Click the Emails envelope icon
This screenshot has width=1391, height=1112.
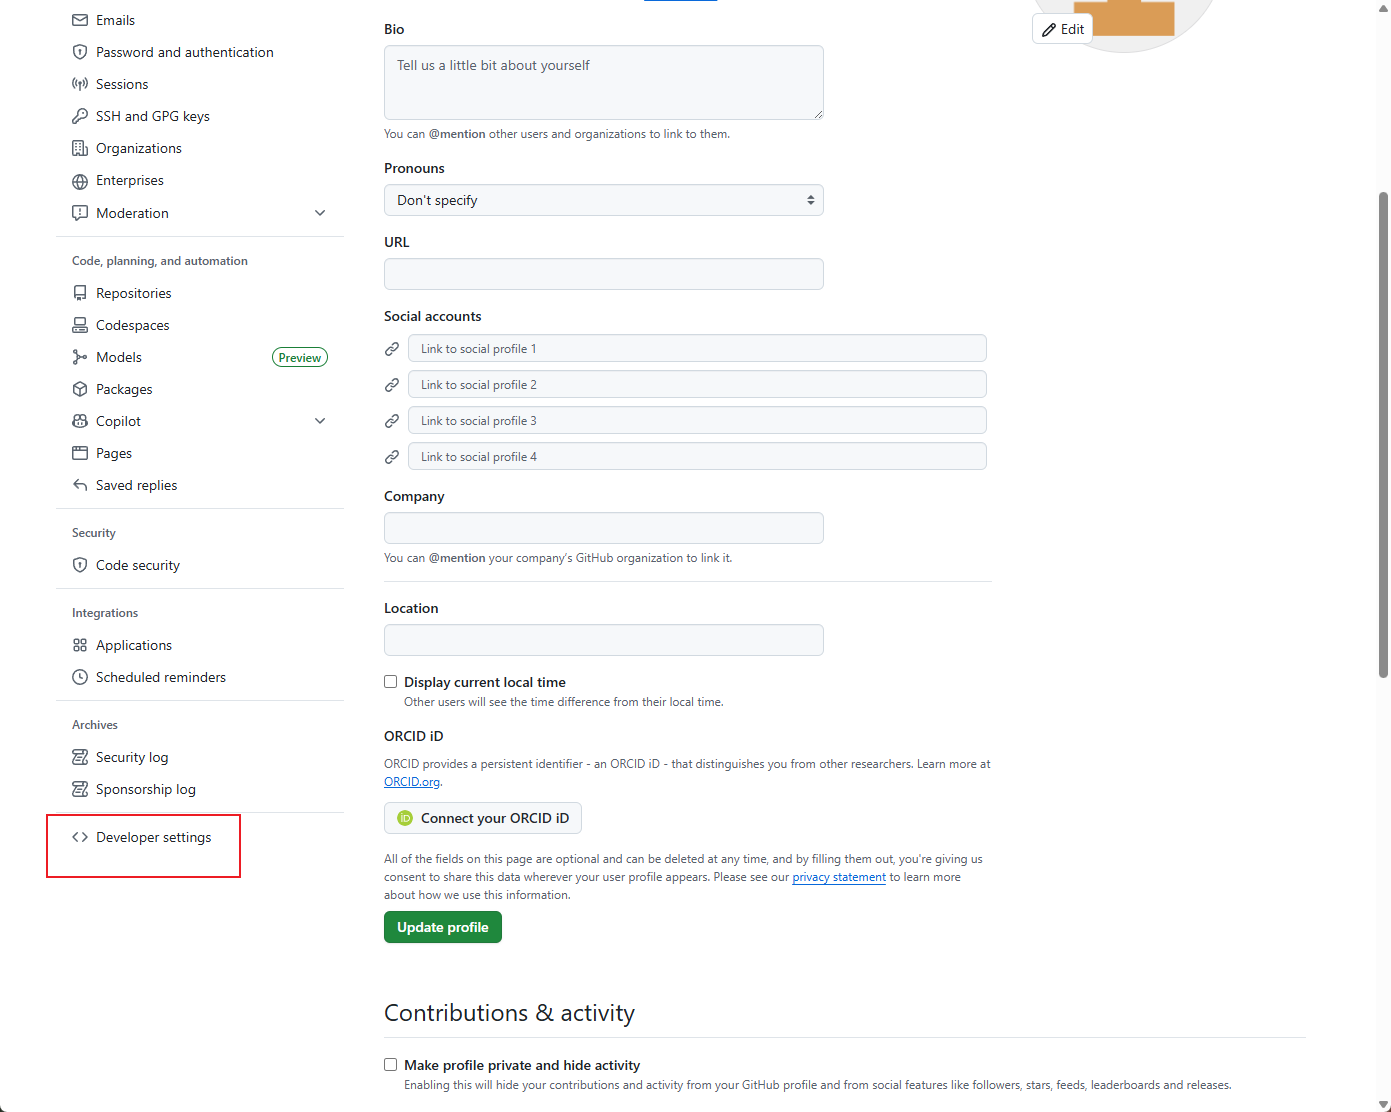[x=80, y=20]
